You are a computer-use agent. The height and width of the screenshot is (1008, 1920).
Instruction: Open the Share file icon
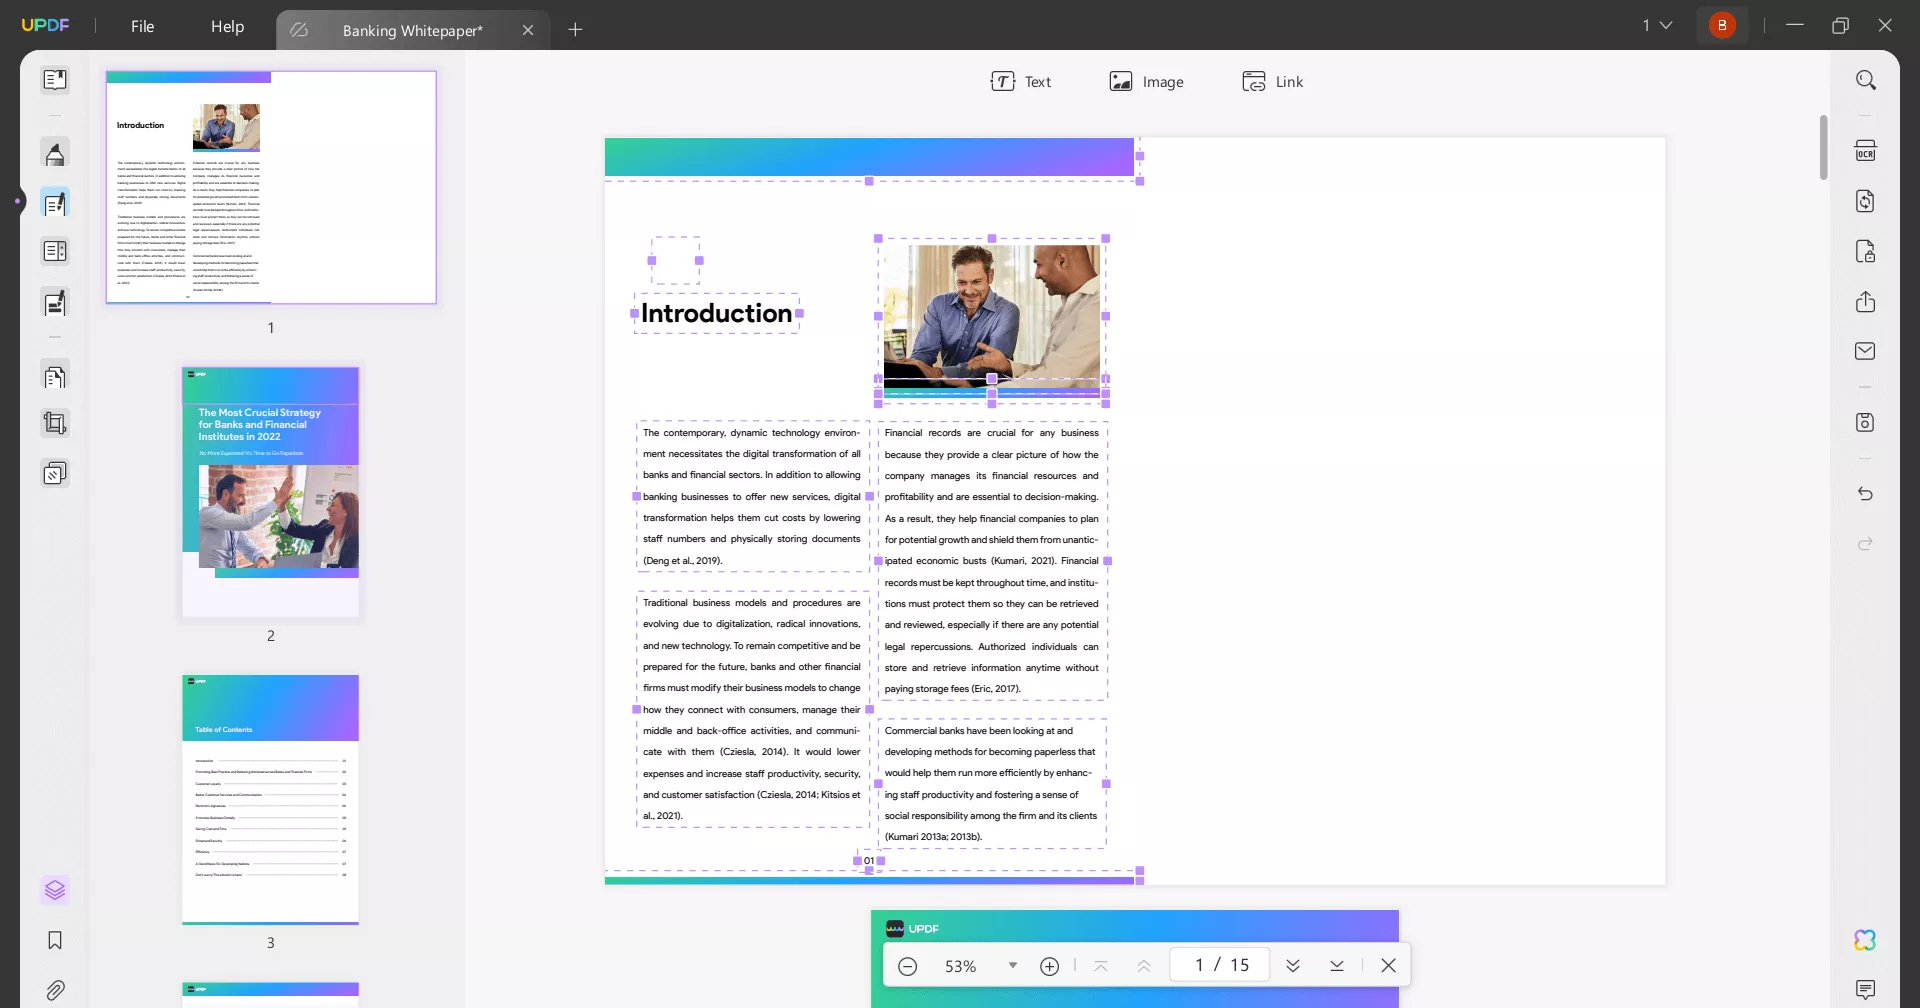click(1865, 302)
